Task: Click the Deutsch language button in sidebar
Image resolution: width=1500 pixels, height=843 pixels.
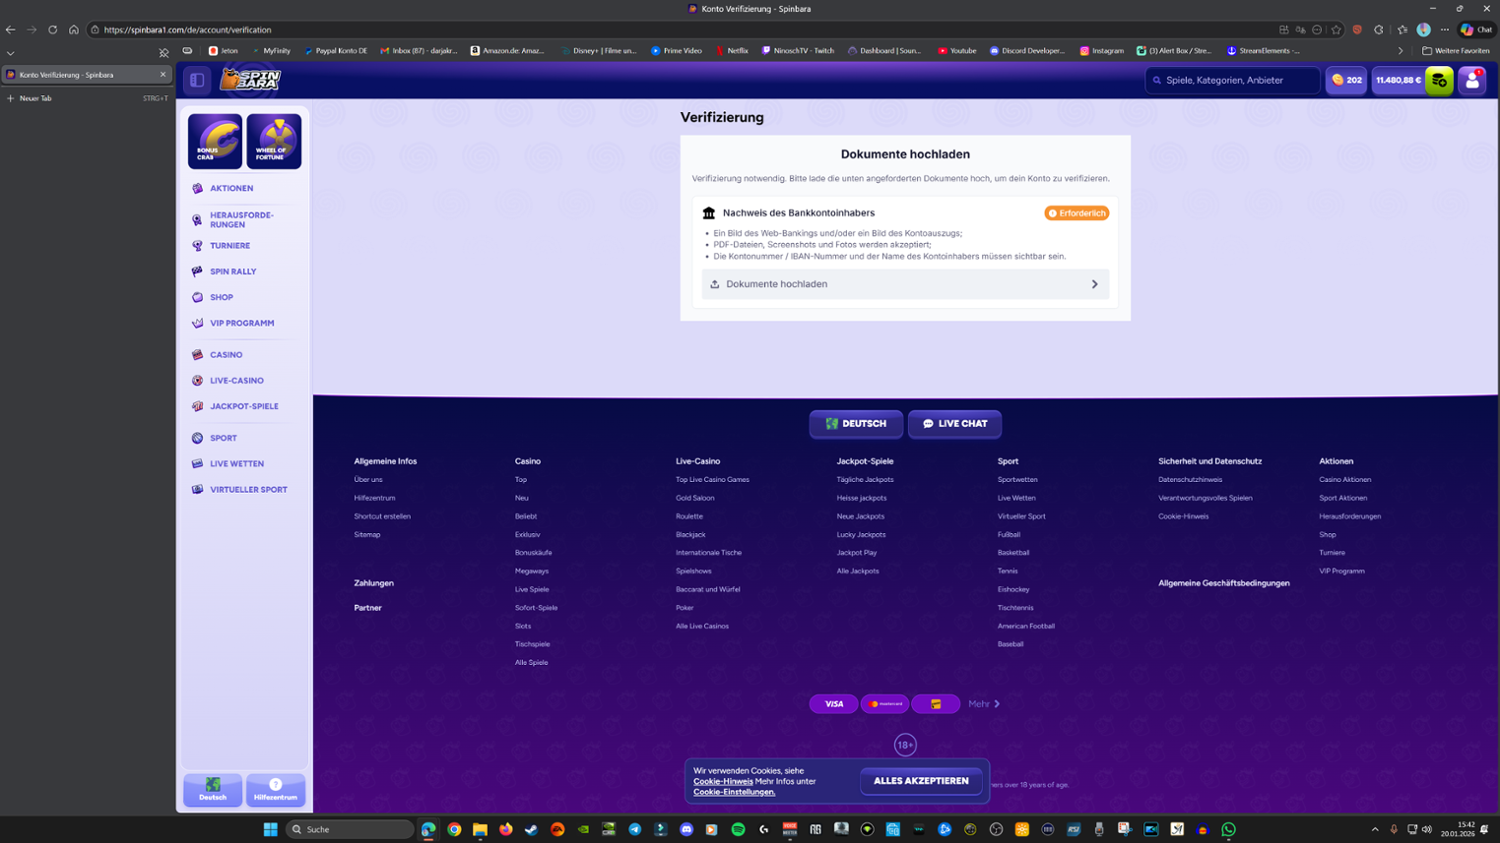Action: [213, 790]
